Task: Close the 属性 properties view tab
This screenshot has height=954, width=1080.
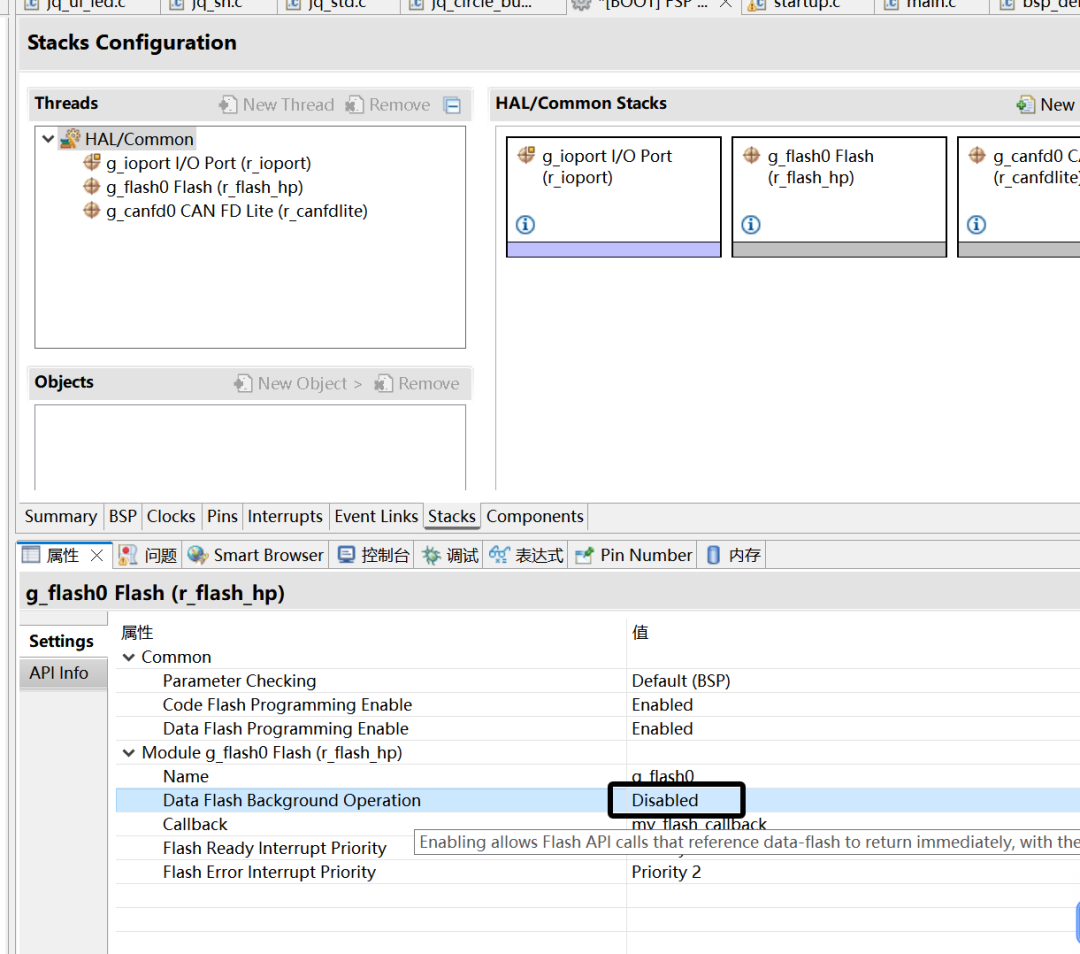Action: [x=97, y=555]
